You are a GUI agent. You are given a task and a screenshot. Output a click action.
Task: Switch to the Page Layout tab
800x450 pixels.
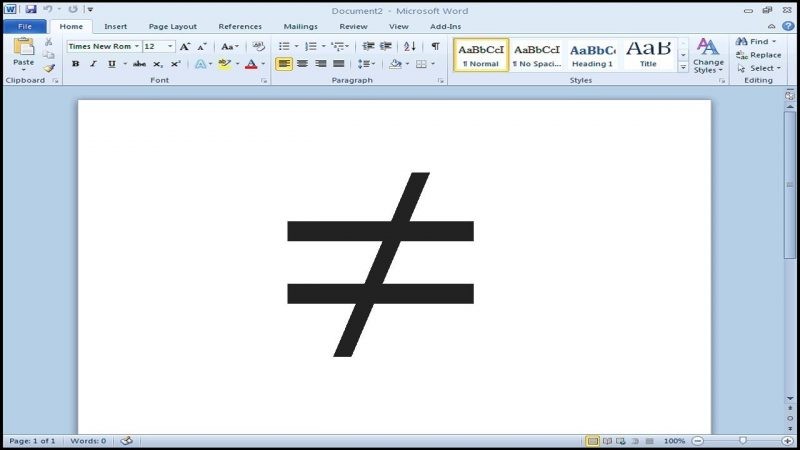pos(172,27)
